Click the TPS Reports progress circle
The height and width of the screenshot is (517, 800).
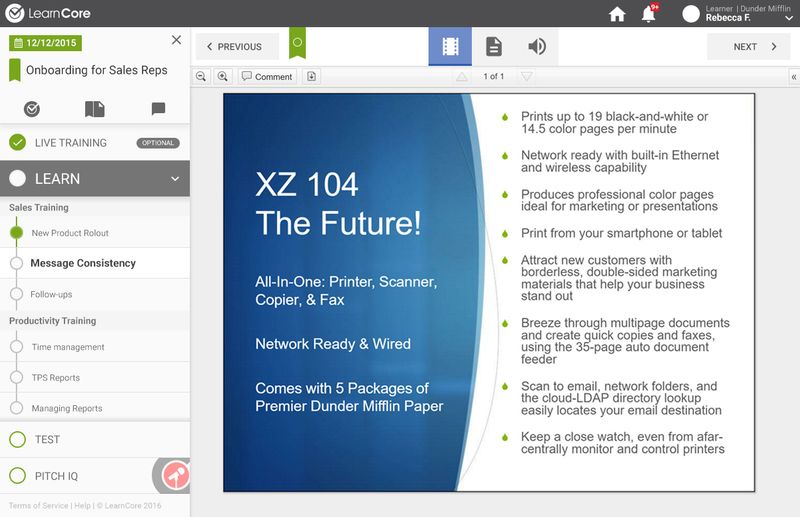point(16,378)
